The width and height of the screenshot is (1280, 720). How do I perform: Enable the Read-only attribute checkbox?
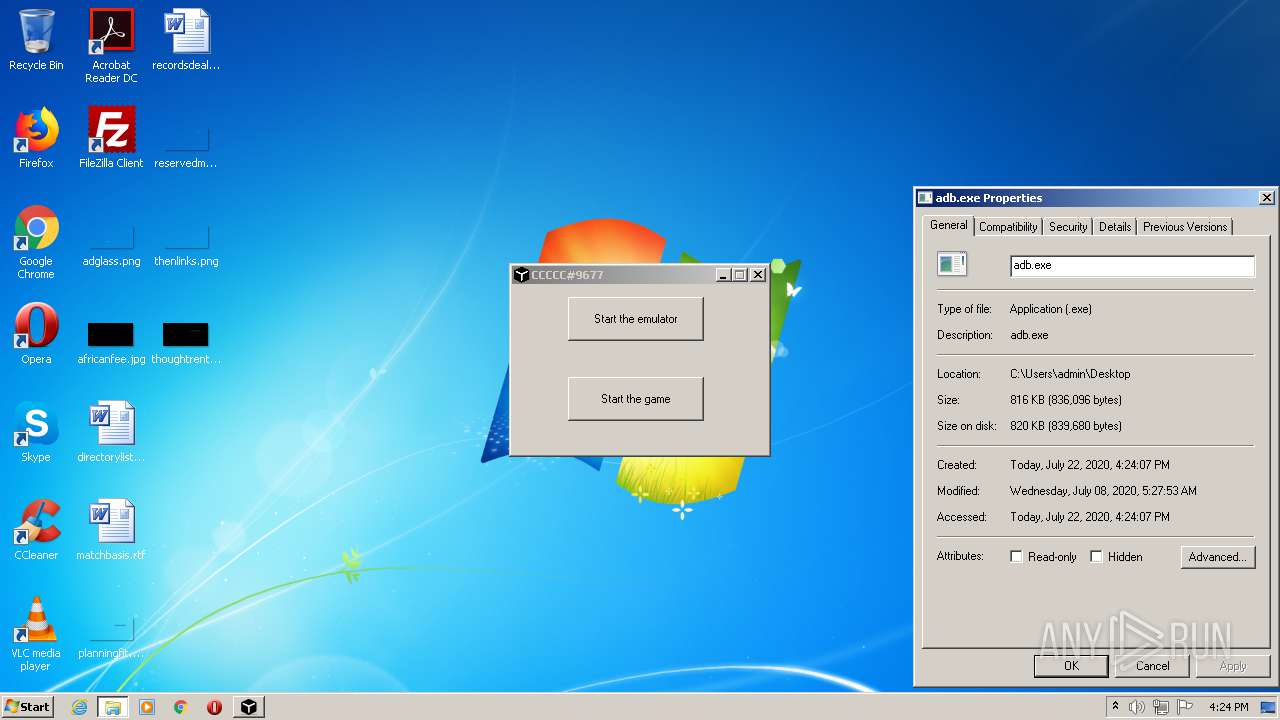[1016, 557]
